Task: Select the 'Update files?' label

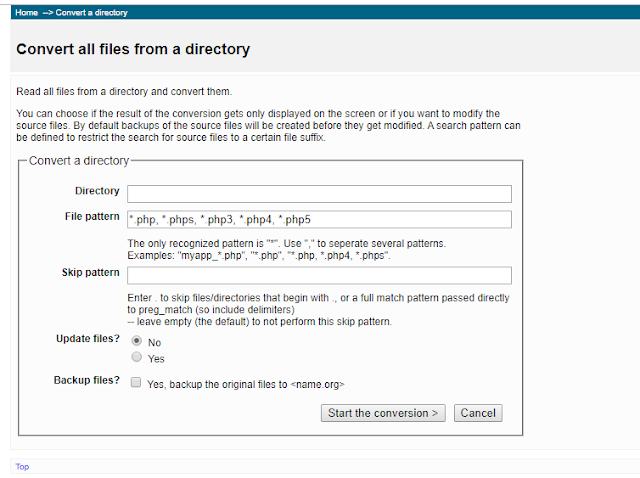Action: 88,339
